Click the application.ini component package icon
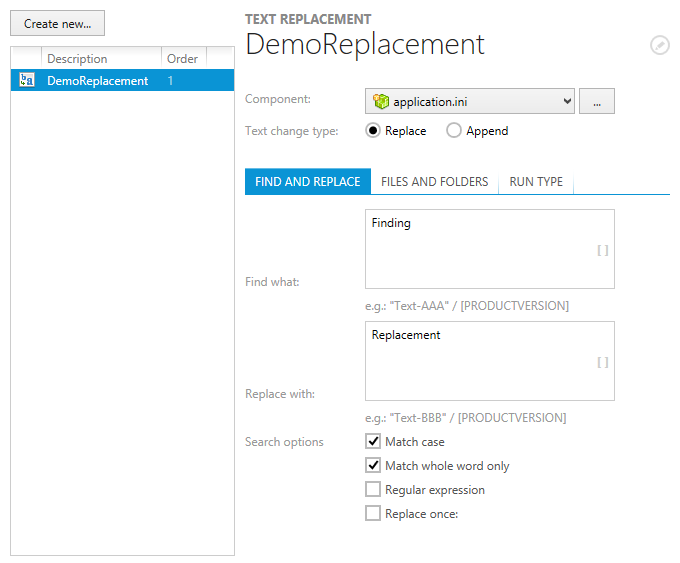This screenshot has height=563, width=680. click(x=380, y=101)
